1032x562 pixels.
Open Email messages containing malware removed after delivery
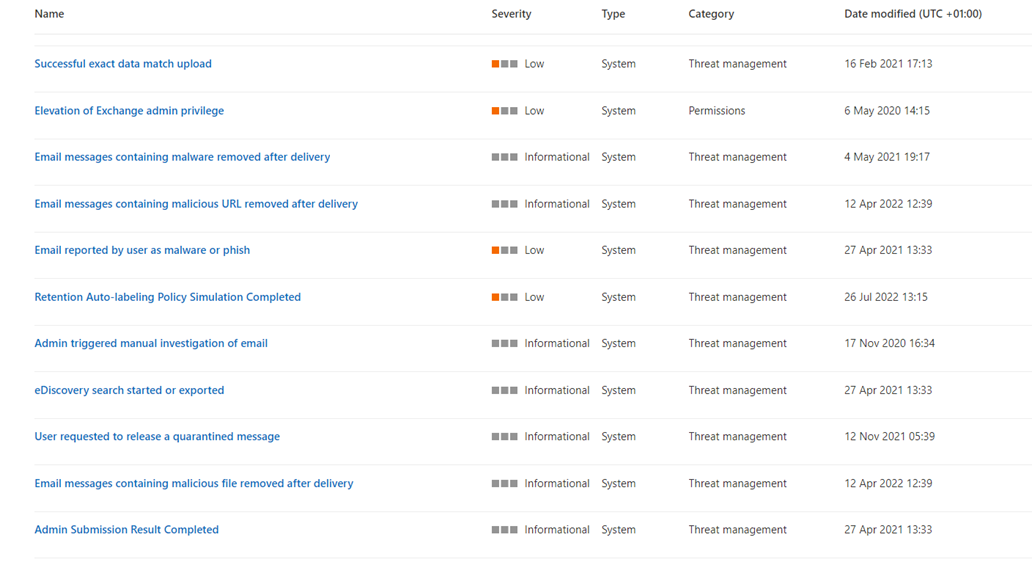[182, 157]
